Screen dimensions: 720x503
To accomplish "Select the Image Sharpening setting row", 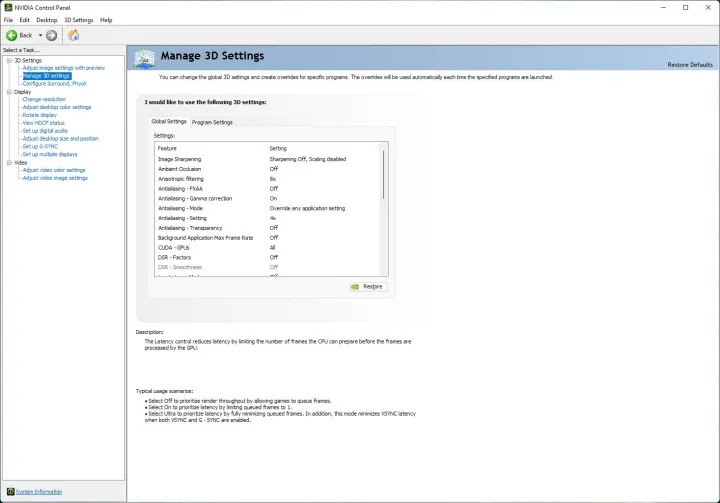I will 269,159.
